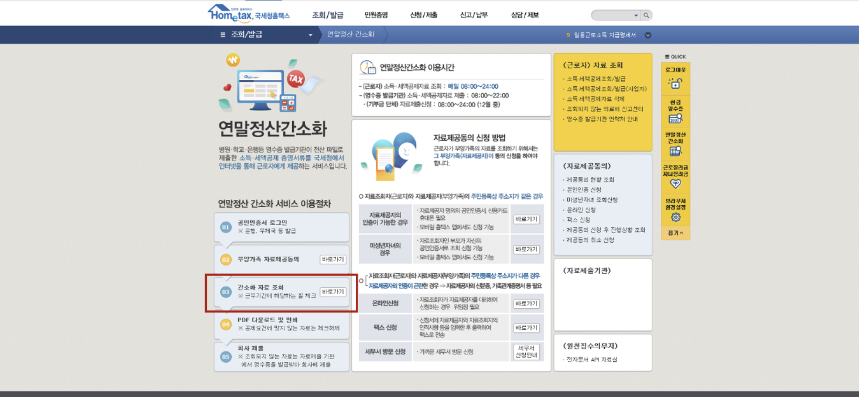Click the 회사 제출 step text
Viewport: 859px width, 397px height.
pos(251,348)
